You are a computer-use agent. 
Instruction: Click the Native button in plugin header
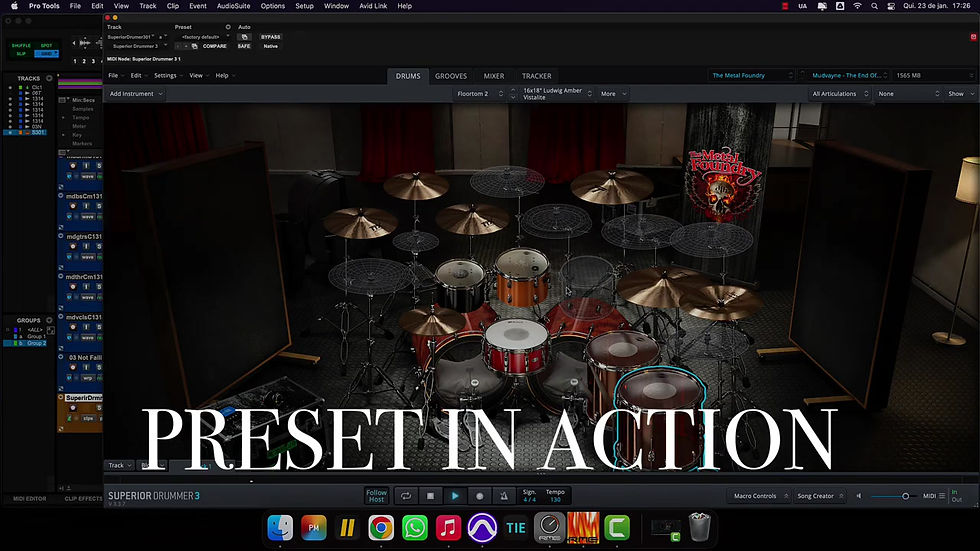click(x=271, y=46)
